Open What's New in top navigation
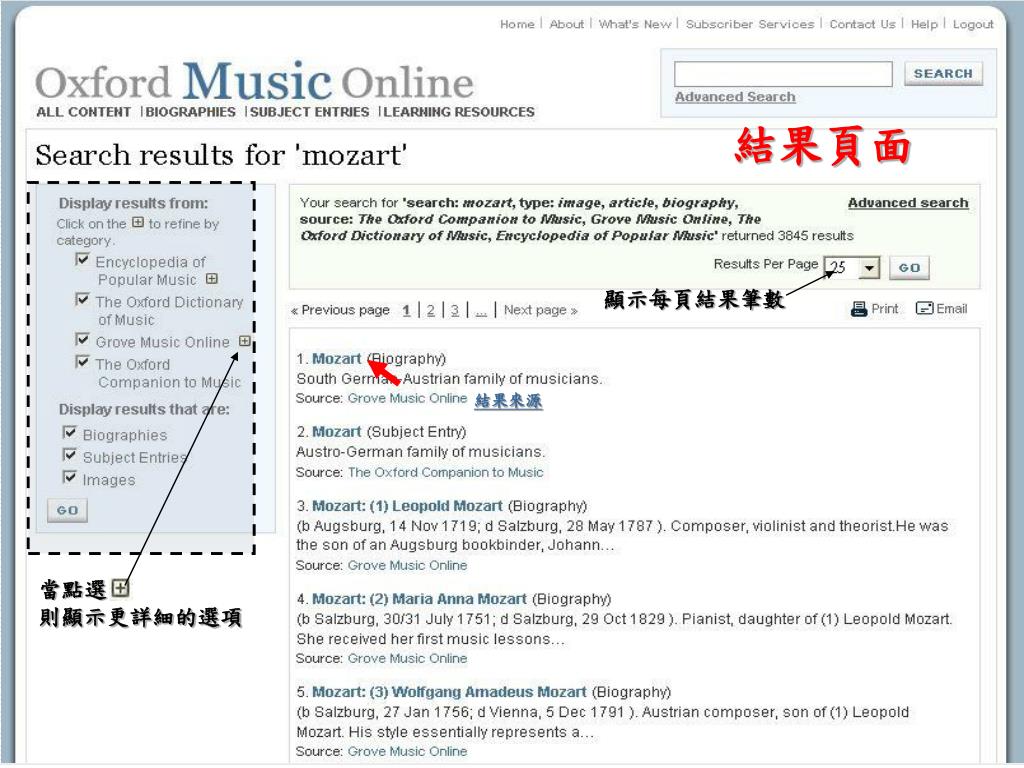This screenshot has height=768, width=1024. (x=635, y=24)
